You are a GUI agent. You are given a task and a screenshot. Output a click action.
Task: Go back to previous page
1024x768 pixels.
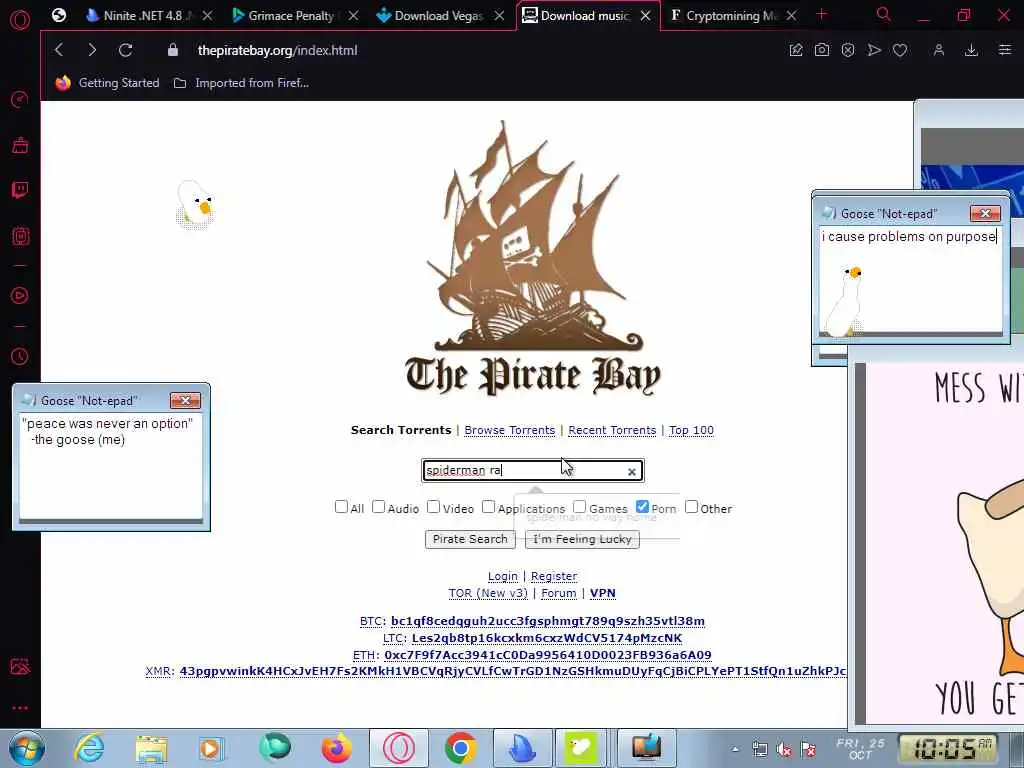59,50
